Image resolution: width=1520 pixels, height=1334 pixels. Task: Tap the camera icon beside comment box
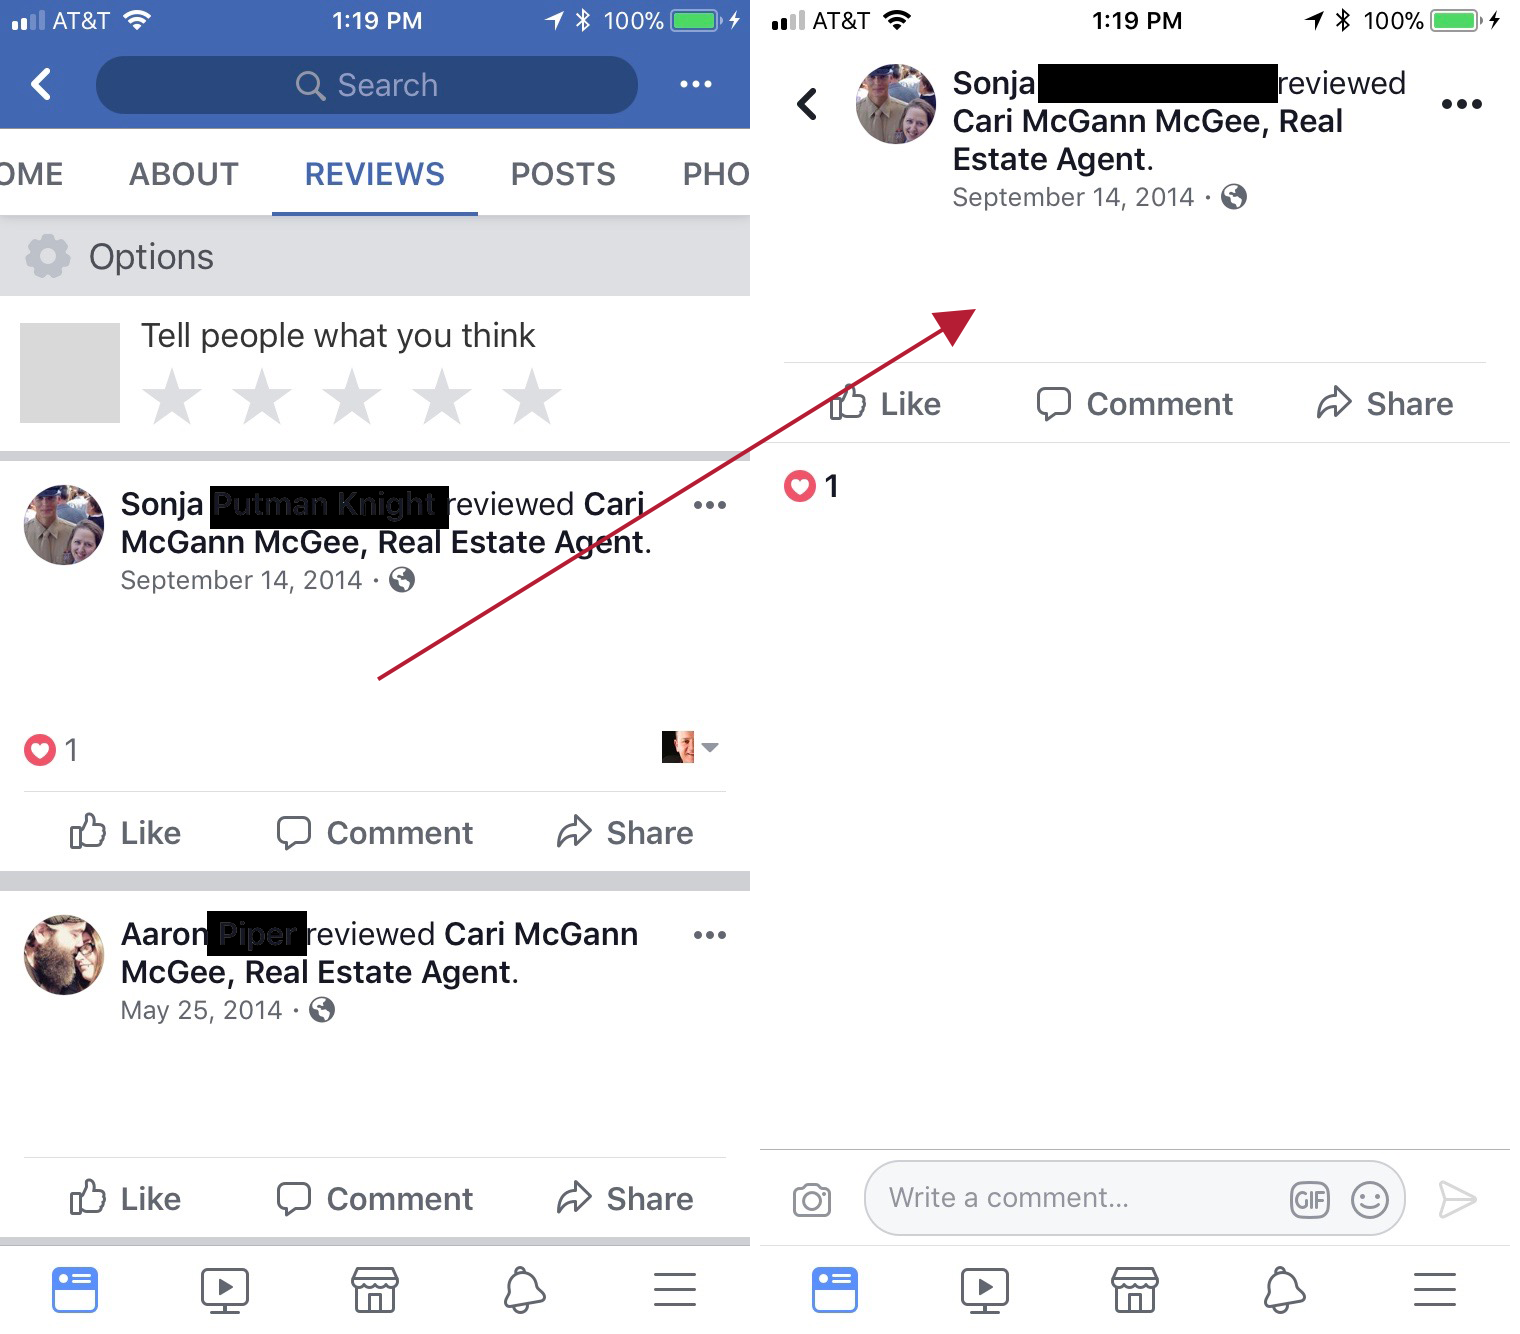click(x=811, y=1200)
